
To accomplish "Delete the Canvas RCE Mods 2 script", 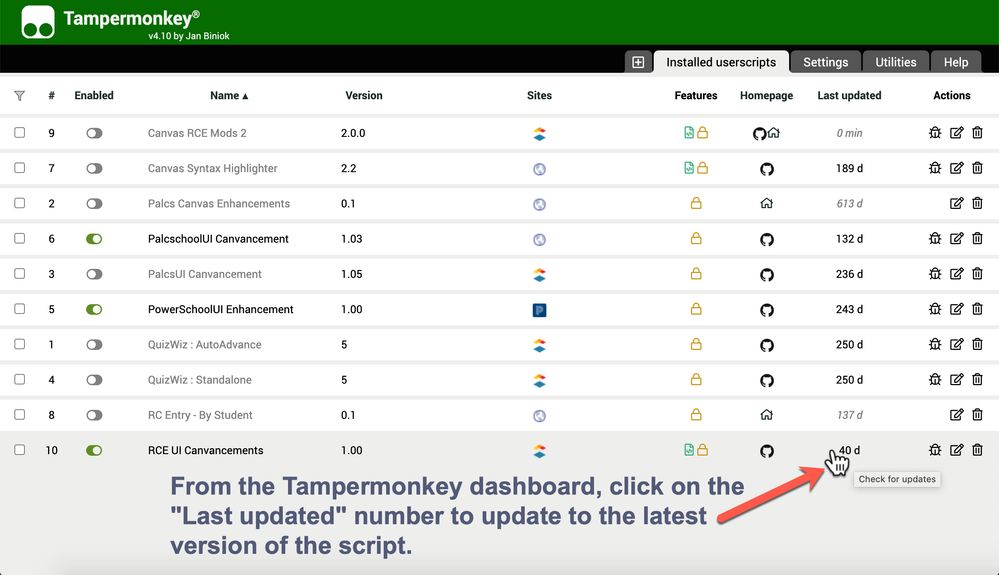I will [977, 133].
